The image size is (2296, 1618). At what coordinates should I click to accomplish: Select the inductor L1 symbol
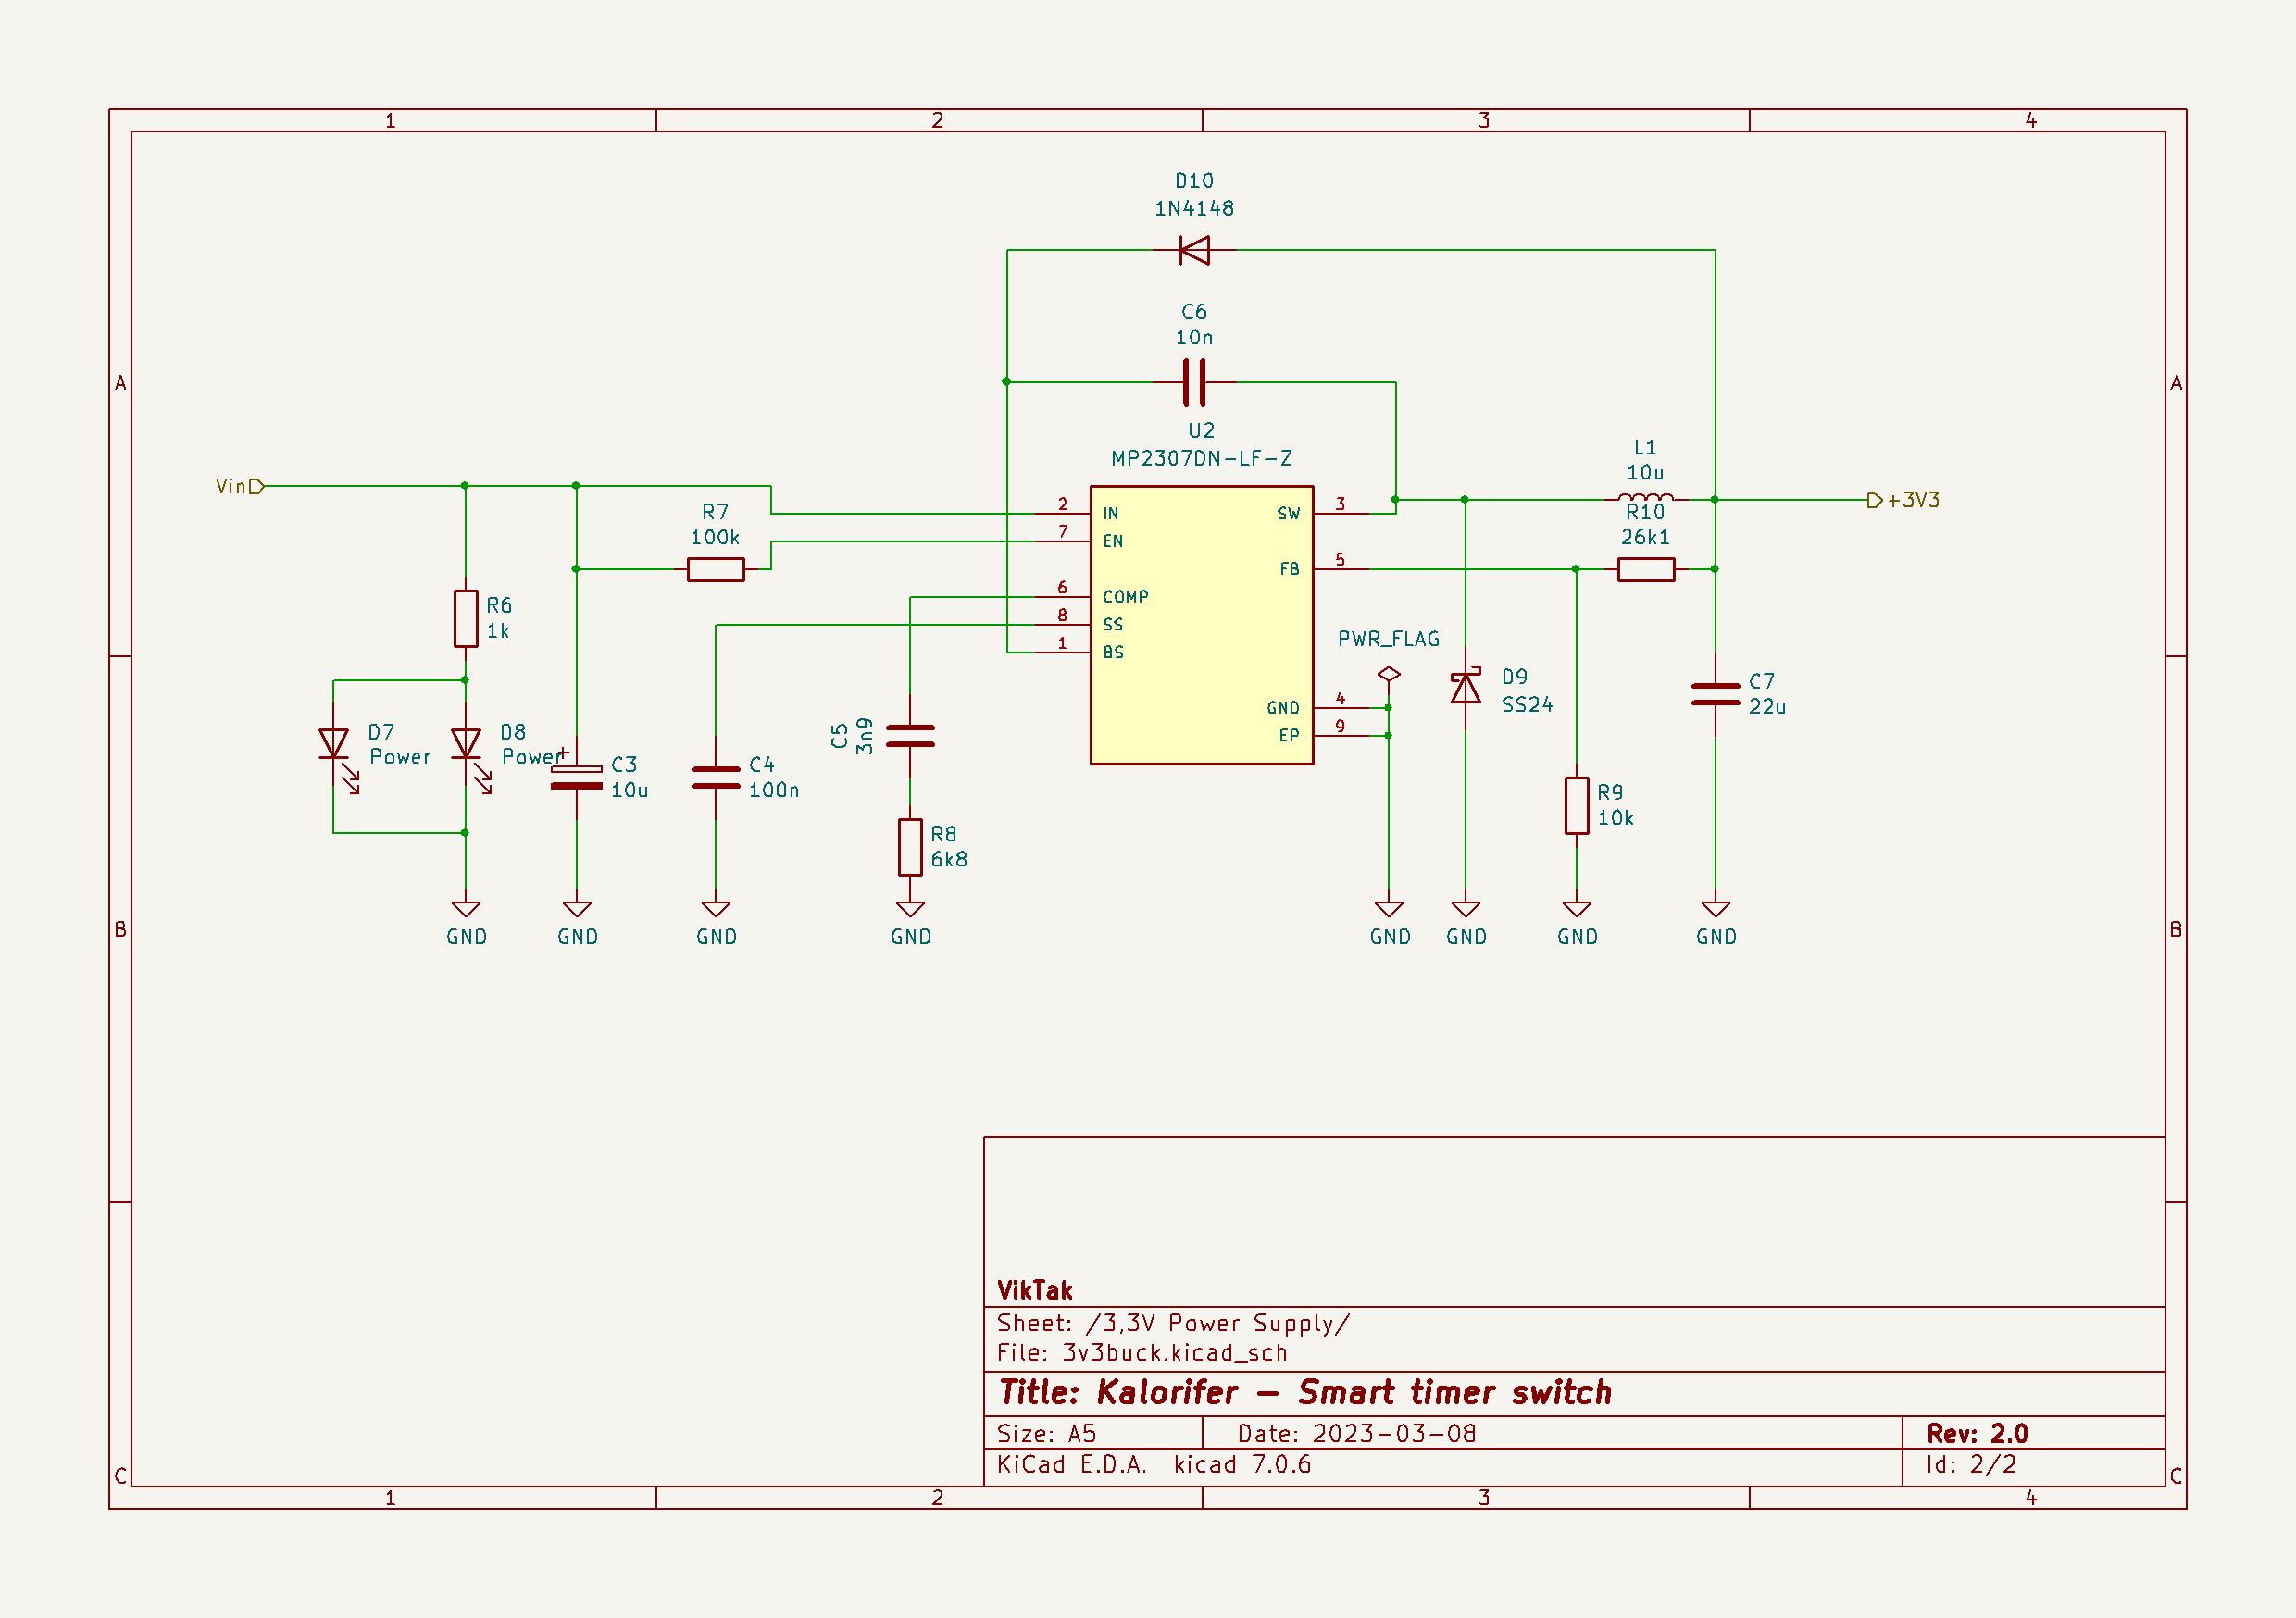(x=1645, y=497)
